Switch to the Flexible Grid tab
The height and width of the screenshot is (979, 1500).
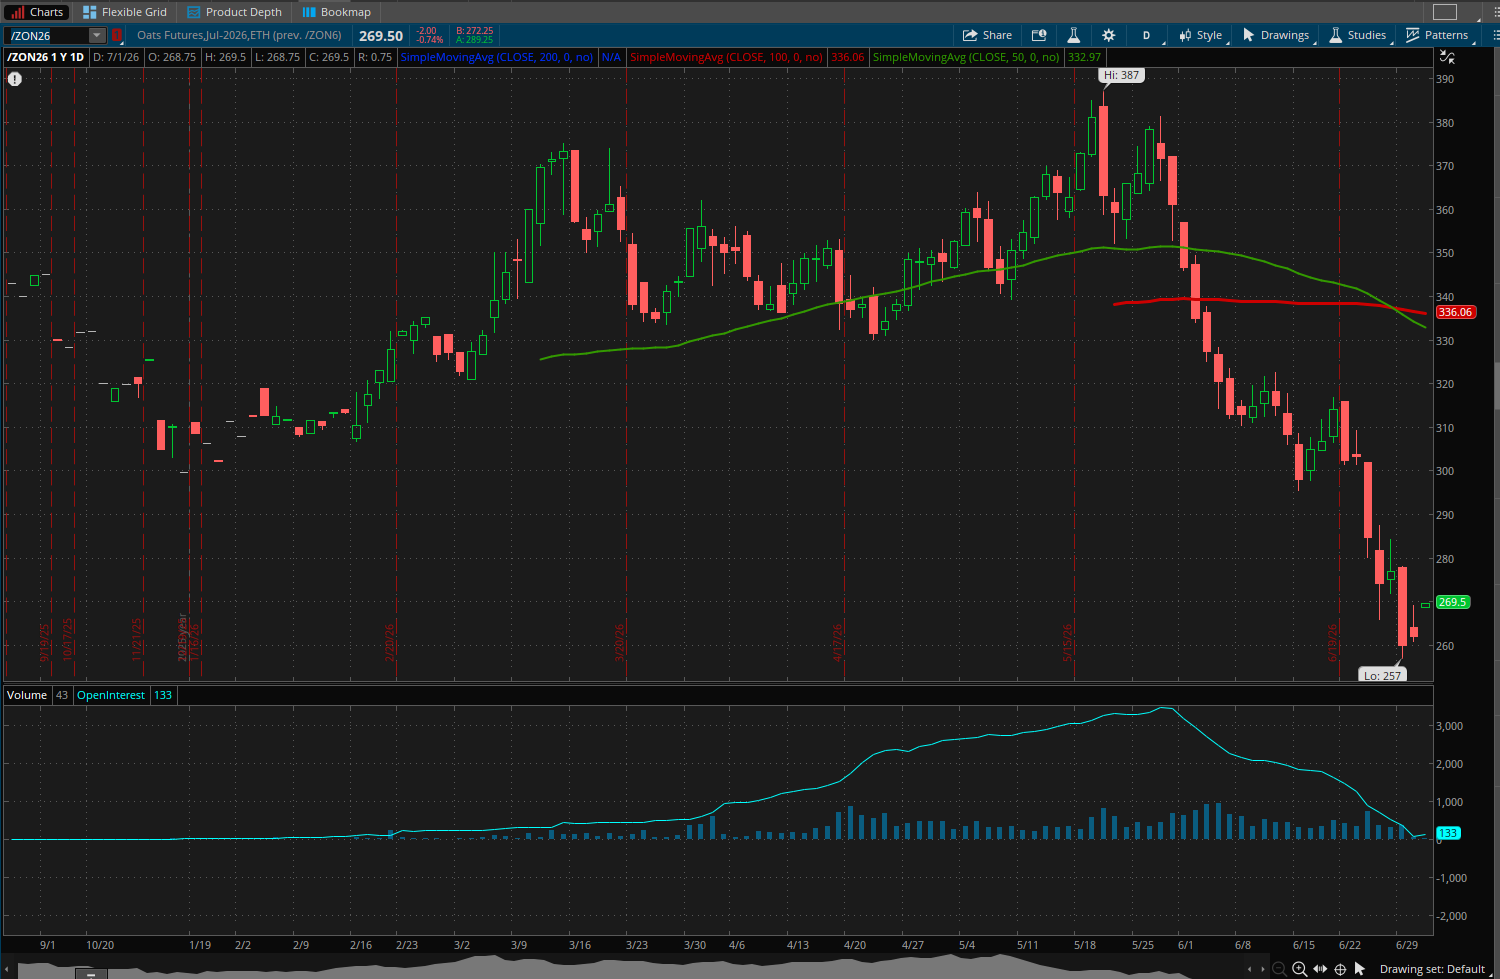pyautogui.click(x=125, y=12)
